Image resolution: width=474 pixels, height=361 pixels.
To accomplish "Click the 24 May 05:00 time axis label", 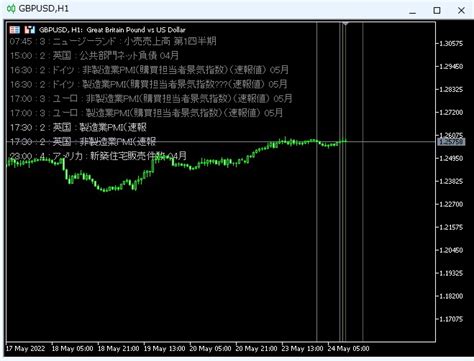I will (x=348, y=349).
